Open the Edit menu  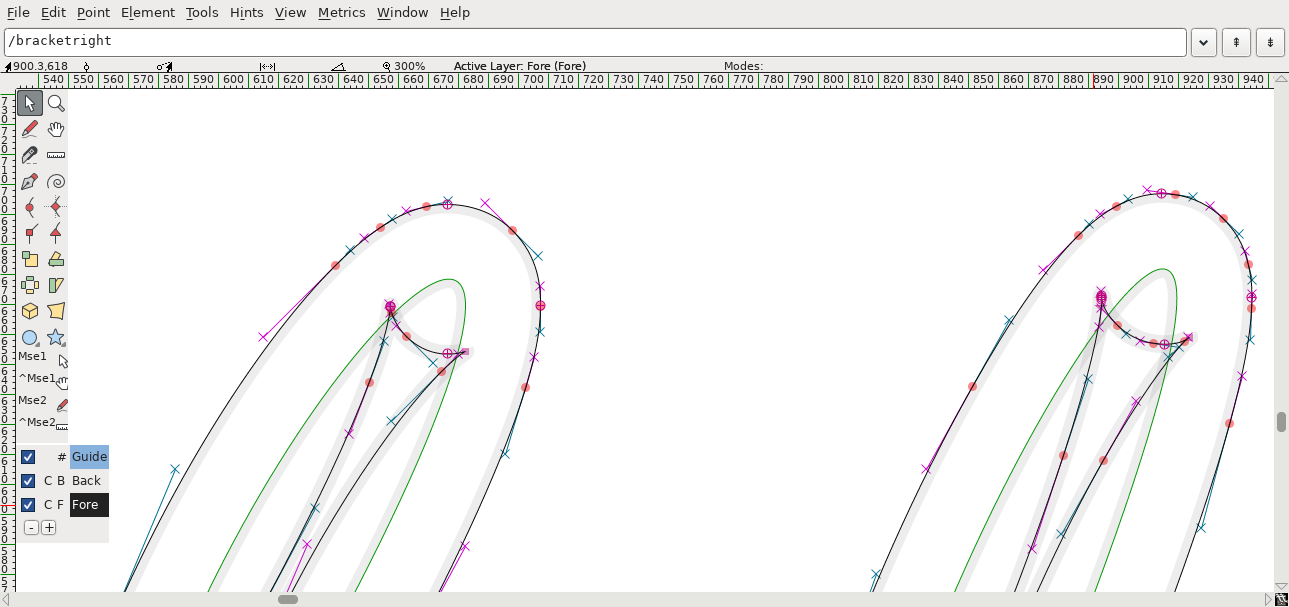53,12
